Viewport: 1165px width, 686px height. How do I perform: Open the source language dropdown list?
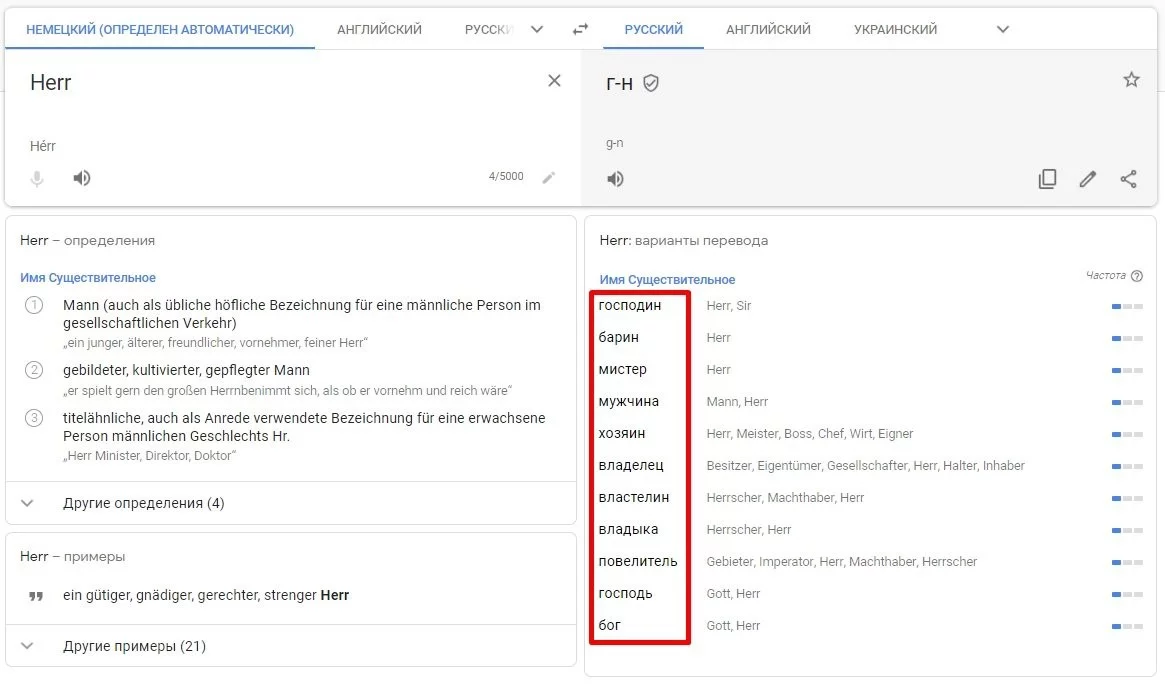pos(537,29)
